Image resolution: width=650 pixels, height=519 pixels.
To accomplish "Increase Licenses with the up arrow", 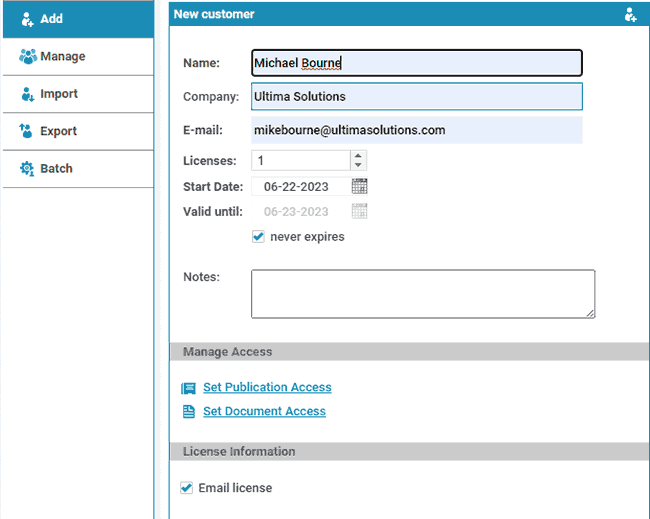I will pyautogui.click(x=358, y=156).
